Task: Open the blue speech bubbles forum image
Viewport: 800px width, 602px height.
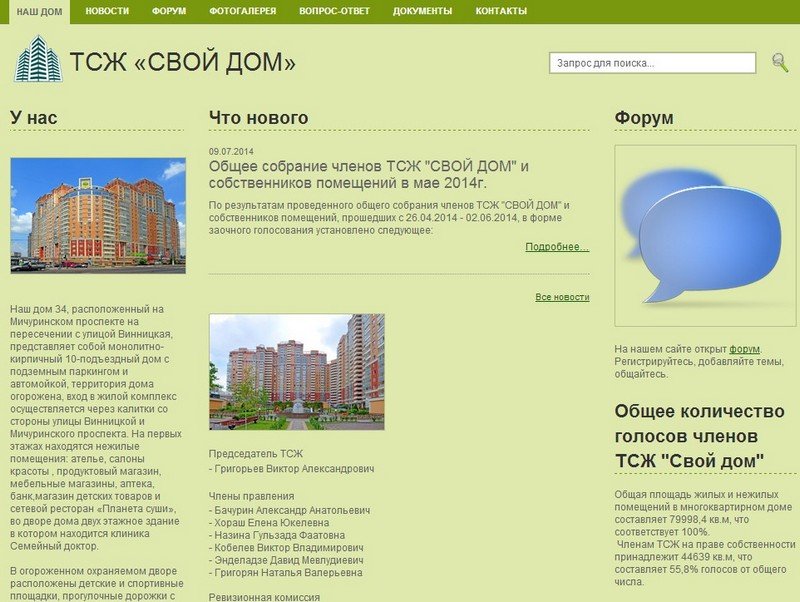Action: [x=705, y=236]
